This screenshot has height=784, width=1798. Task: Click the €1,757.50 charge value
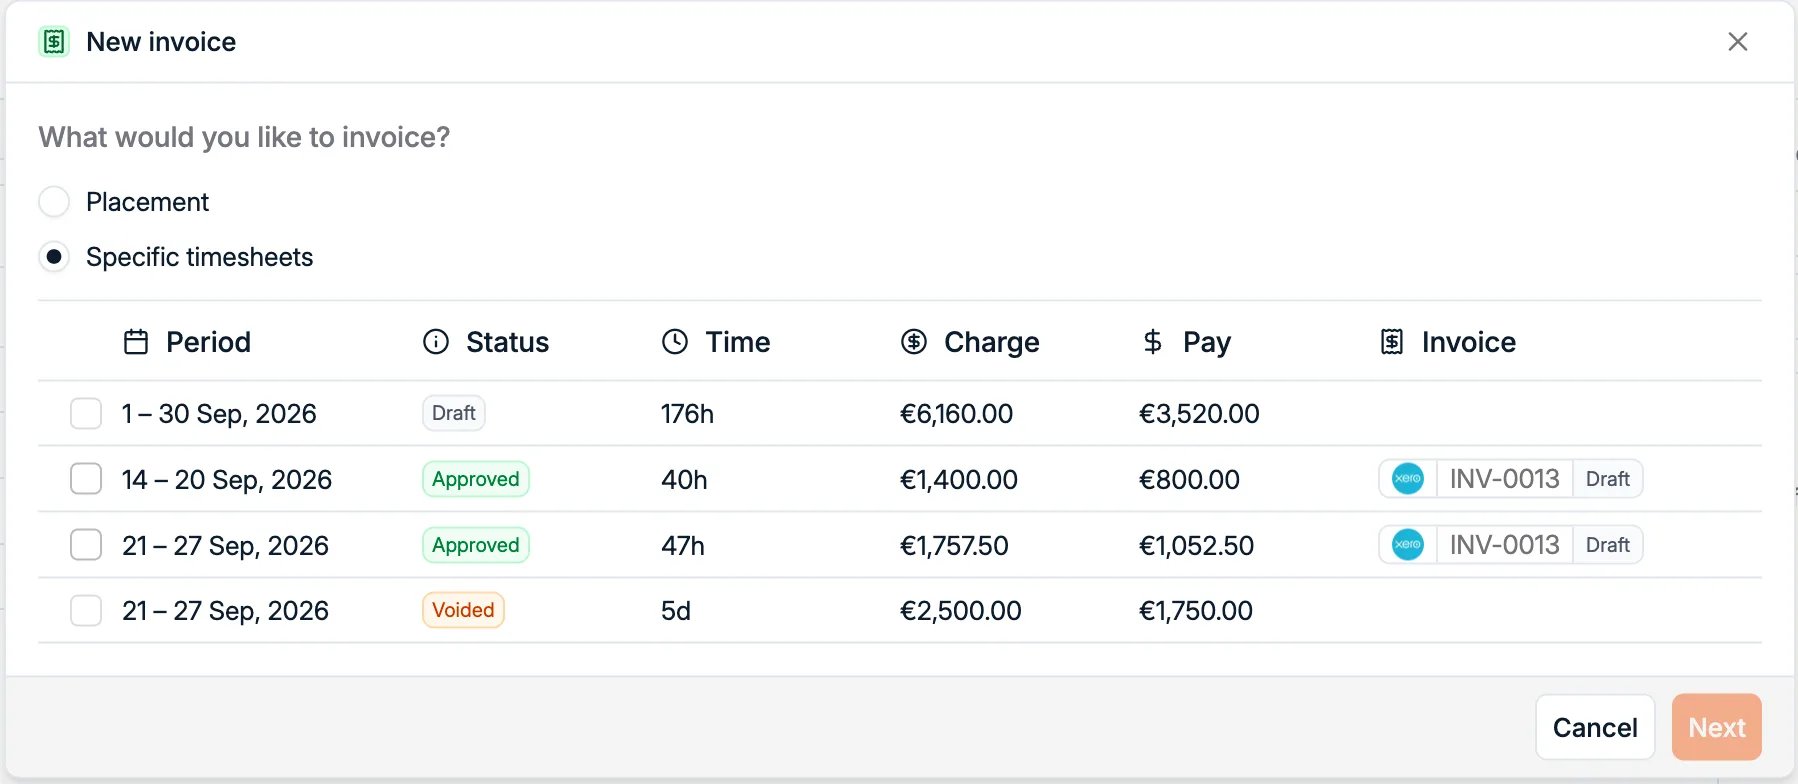pos(954,545)
